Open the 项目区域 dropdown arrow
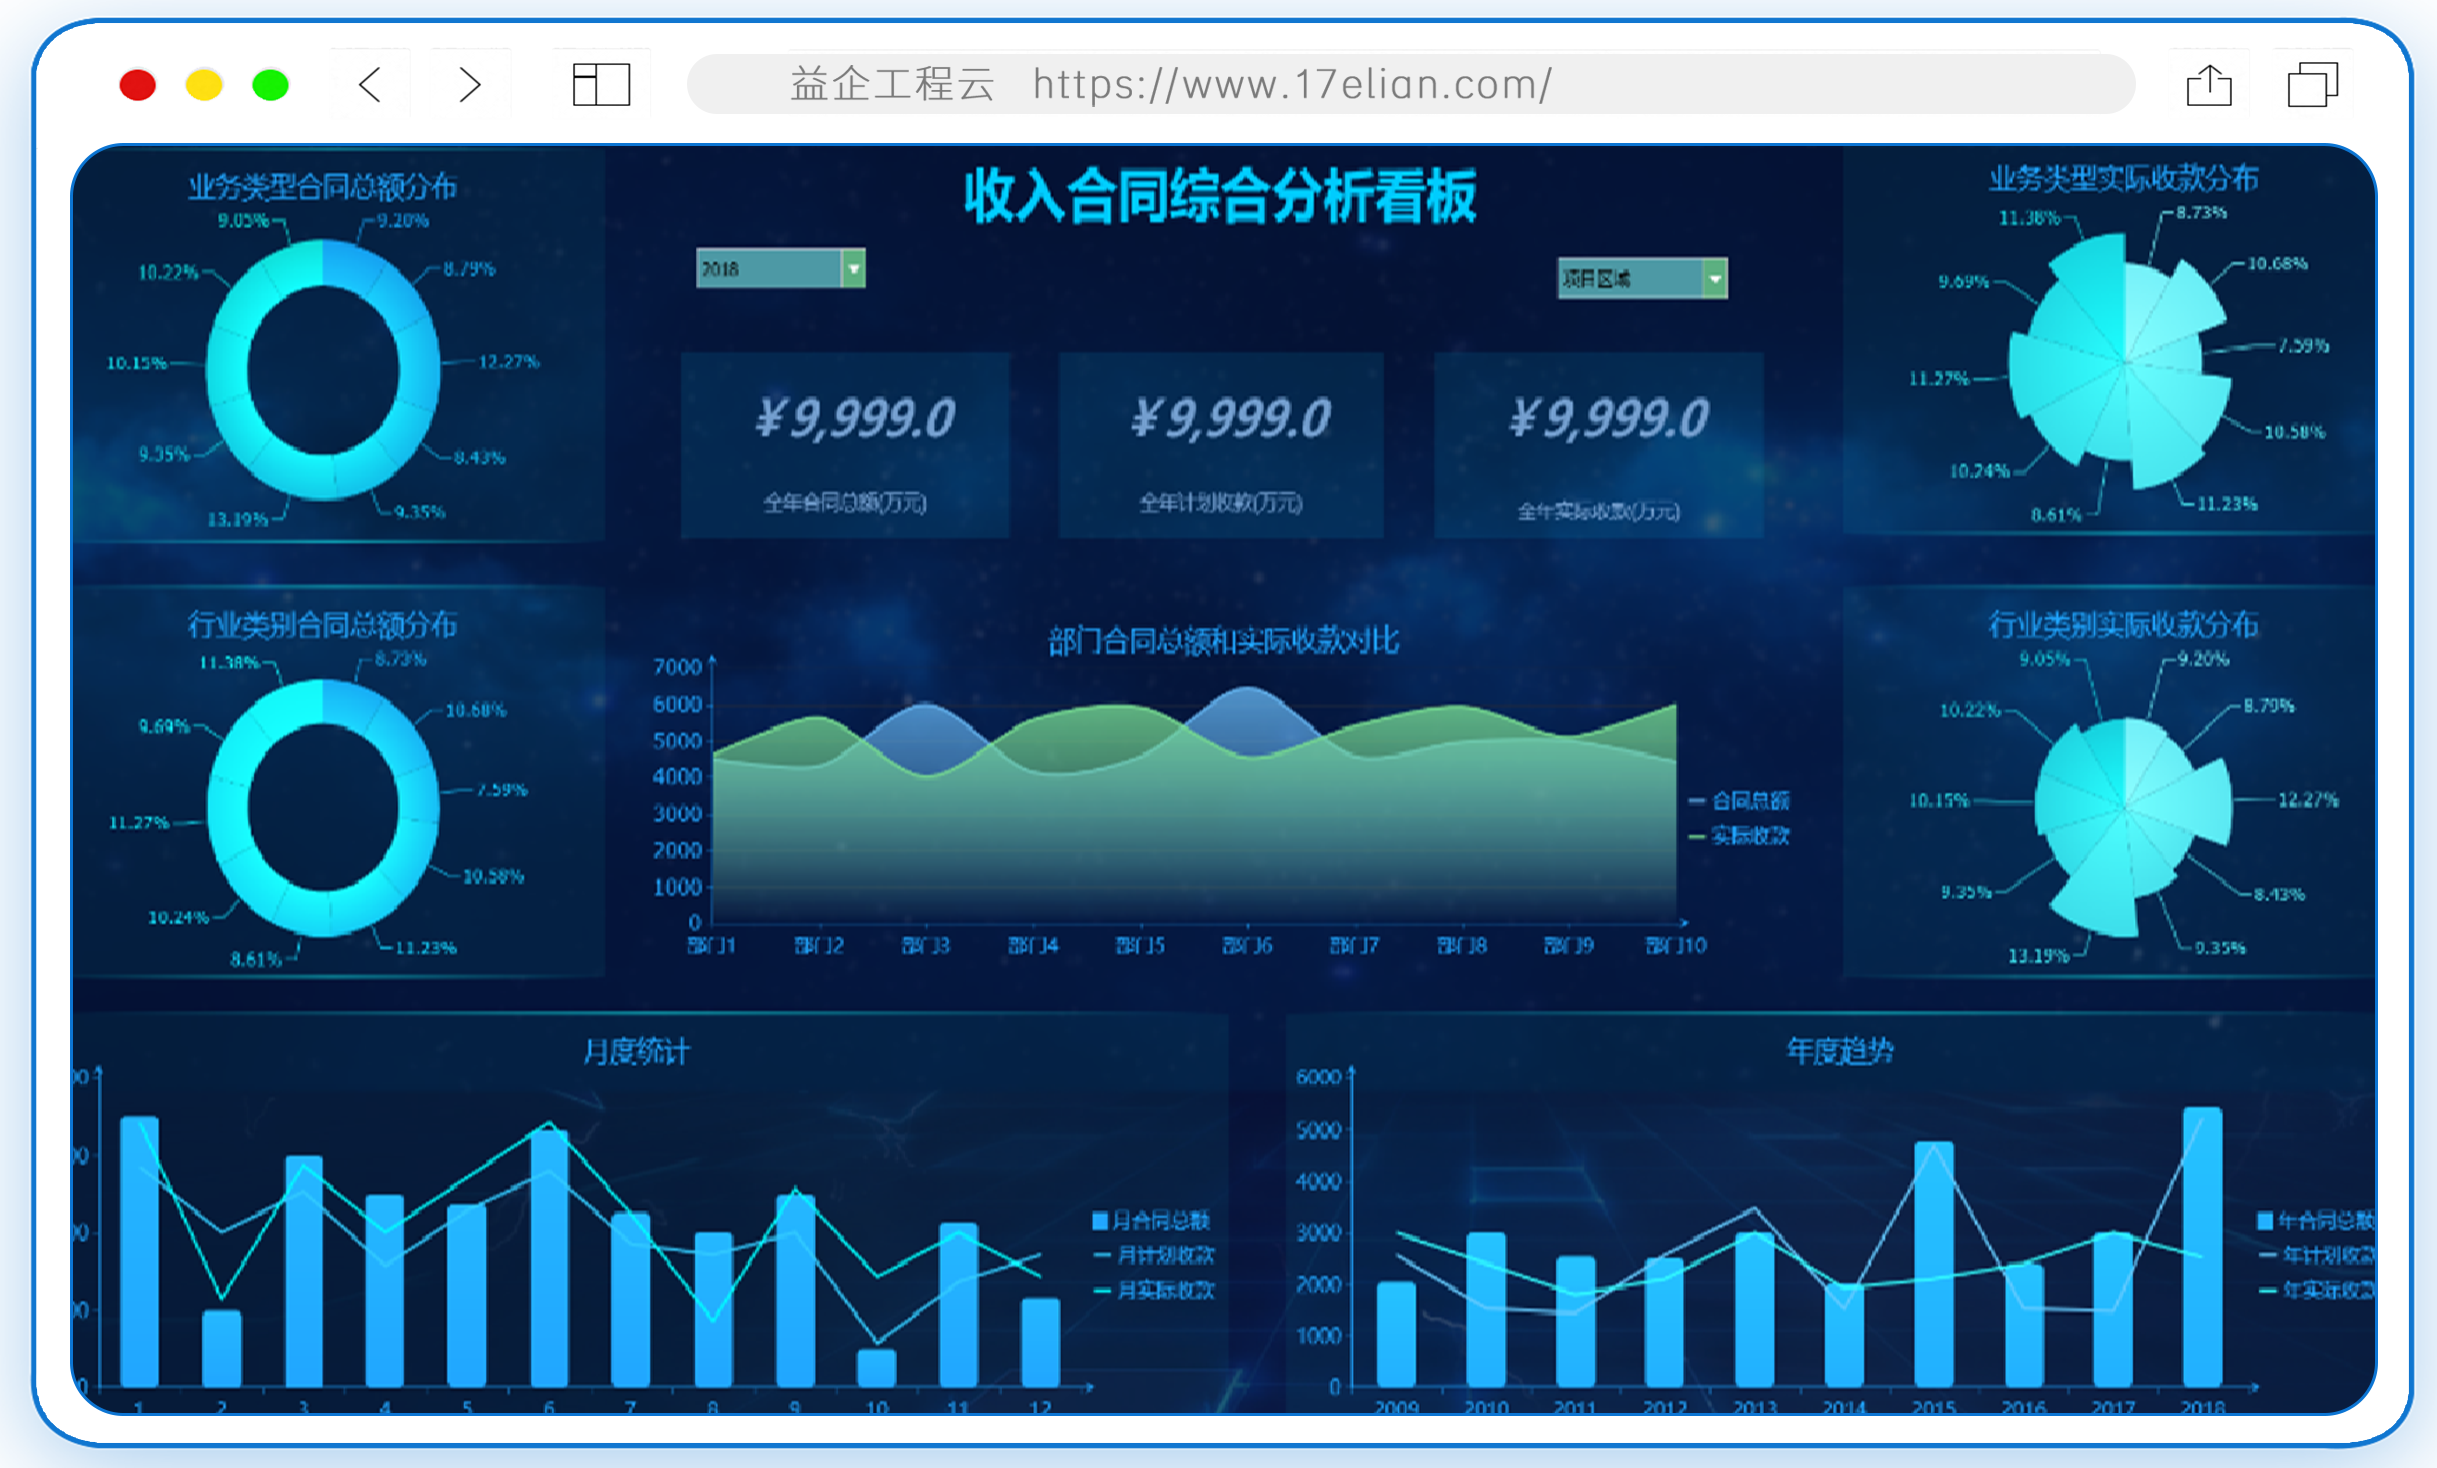The width and height of the screenshot is (2437, 1468). 1715,279
